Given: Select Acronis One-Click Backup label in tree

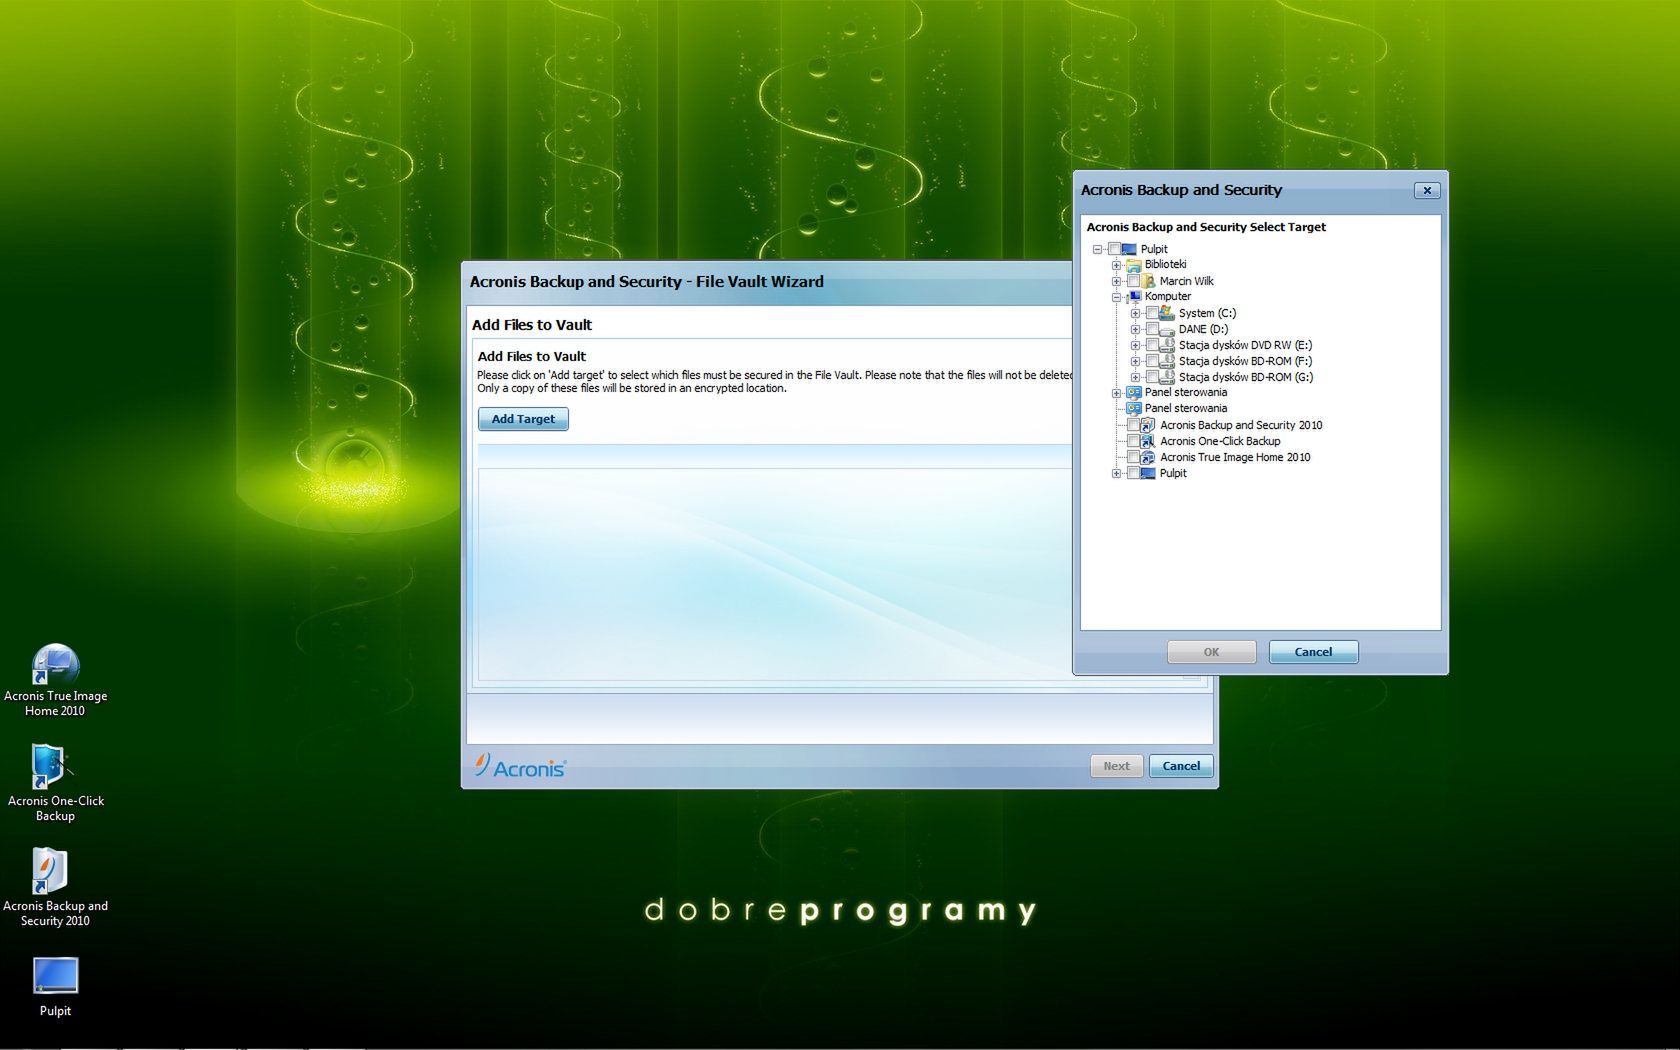Looking at the screenshot, I should (1220, 441).
